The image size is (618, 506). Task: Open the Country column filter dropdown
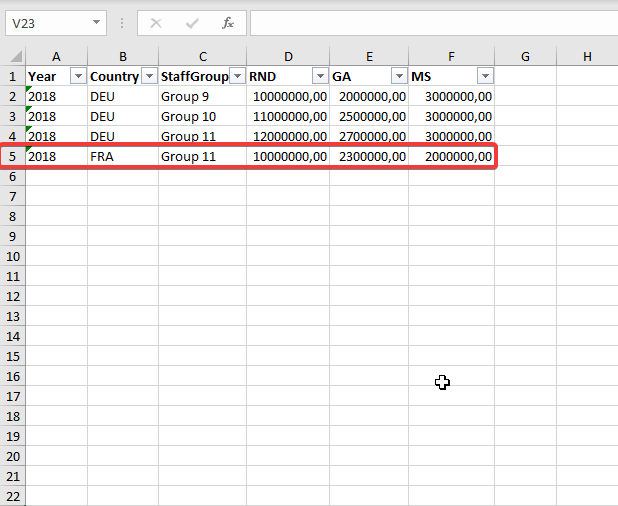click(x=149, y=76)
